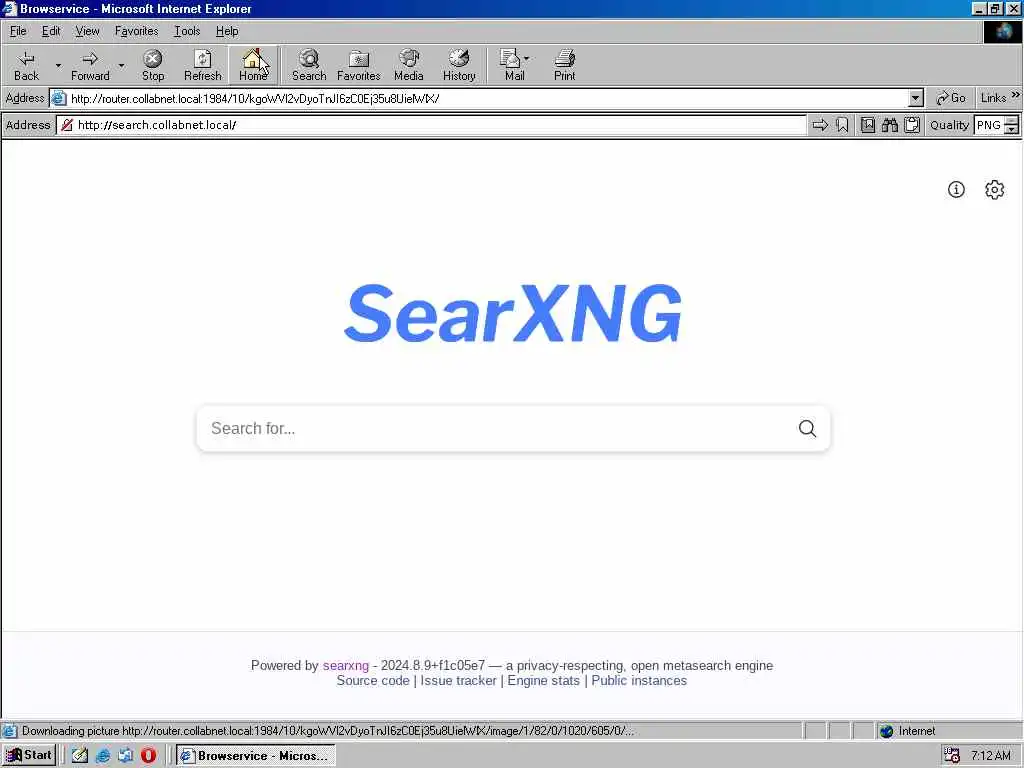Open the IE Search toolbar button
Screen dimensions: 1024x768
click(309, 65)
